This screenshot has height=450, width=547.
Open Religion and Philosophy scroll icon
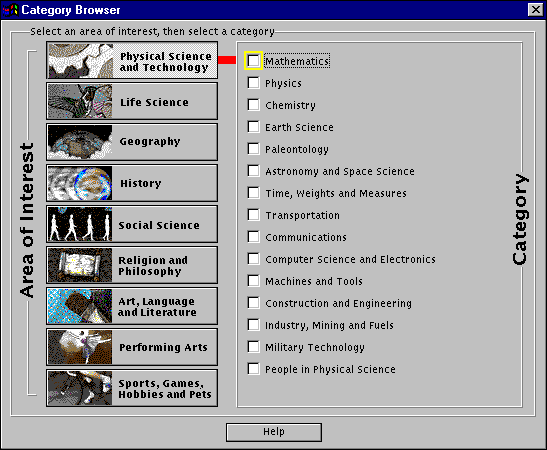click(x=80, y=265)
